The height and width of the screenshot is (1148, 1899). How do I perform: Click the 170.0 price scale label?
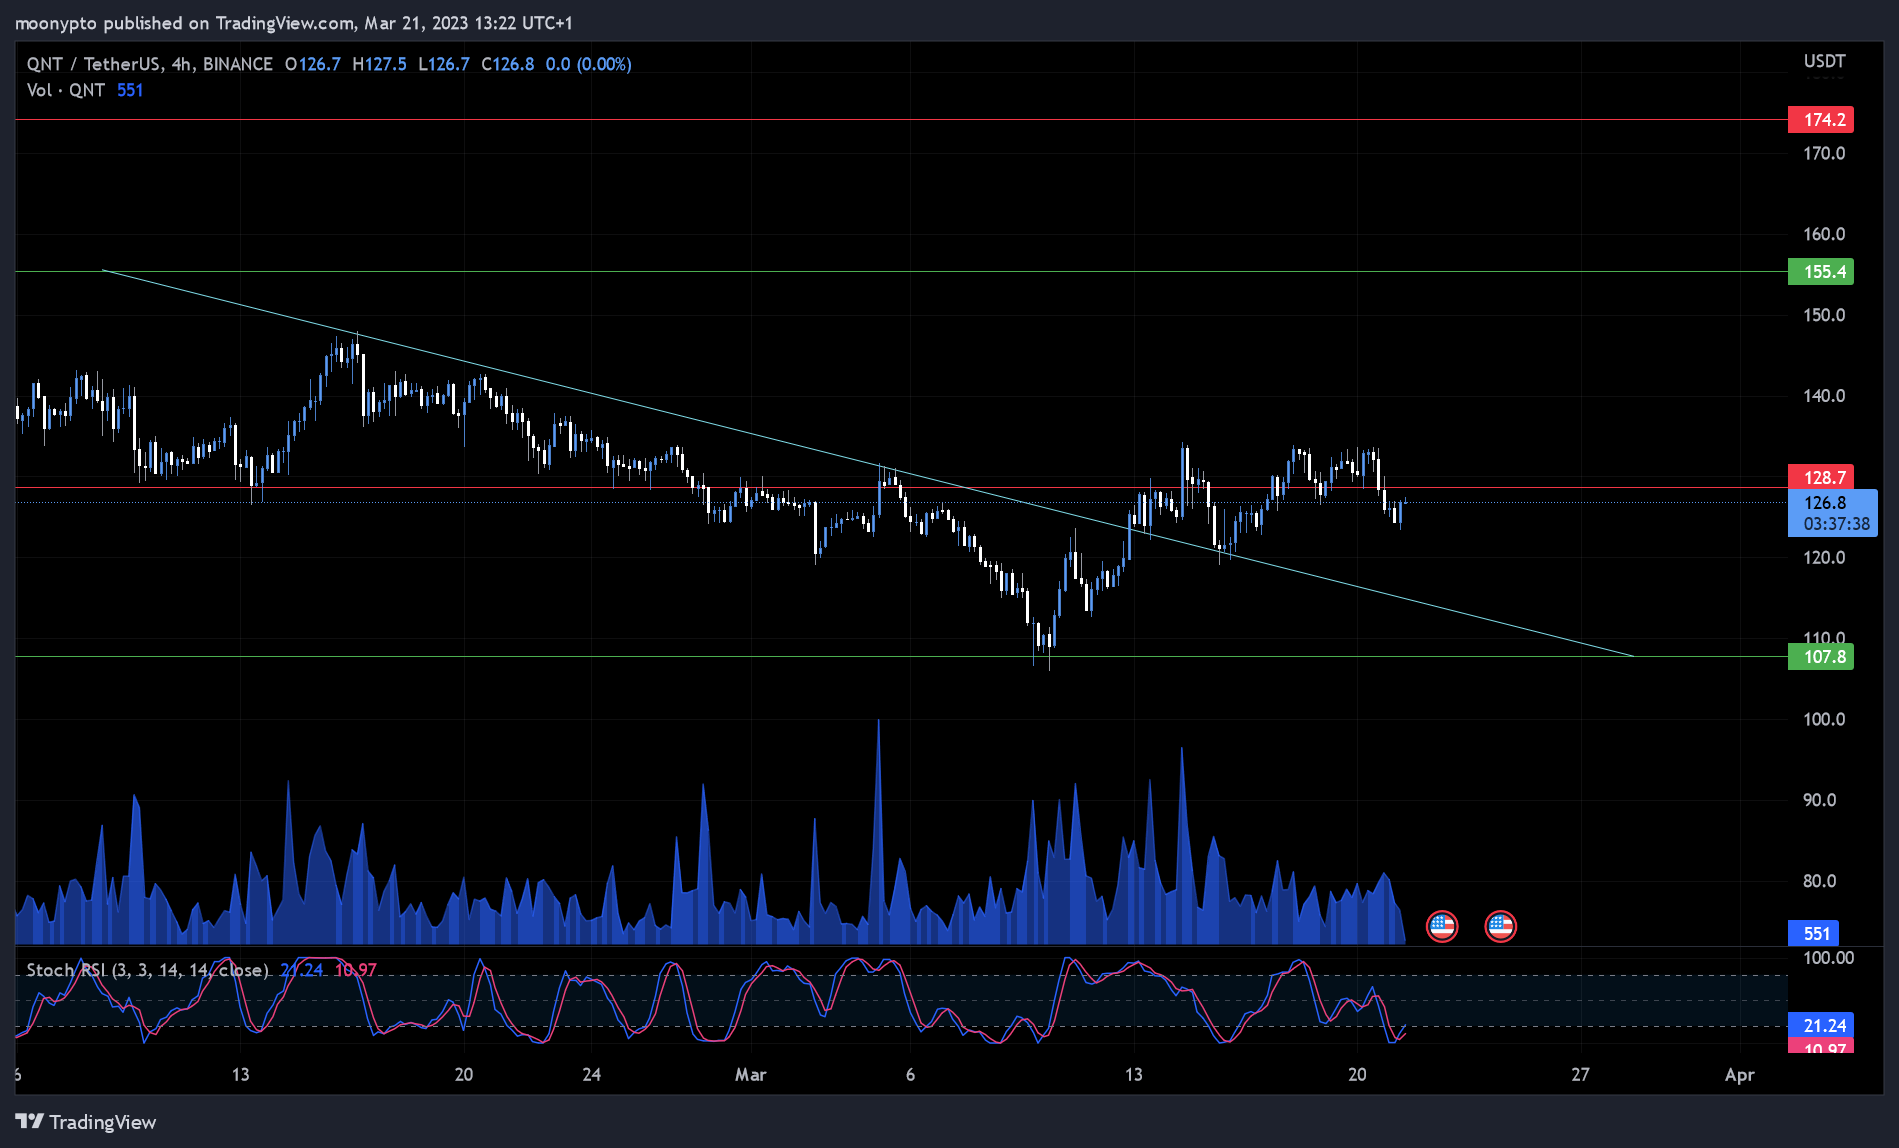click(1824, 154)
